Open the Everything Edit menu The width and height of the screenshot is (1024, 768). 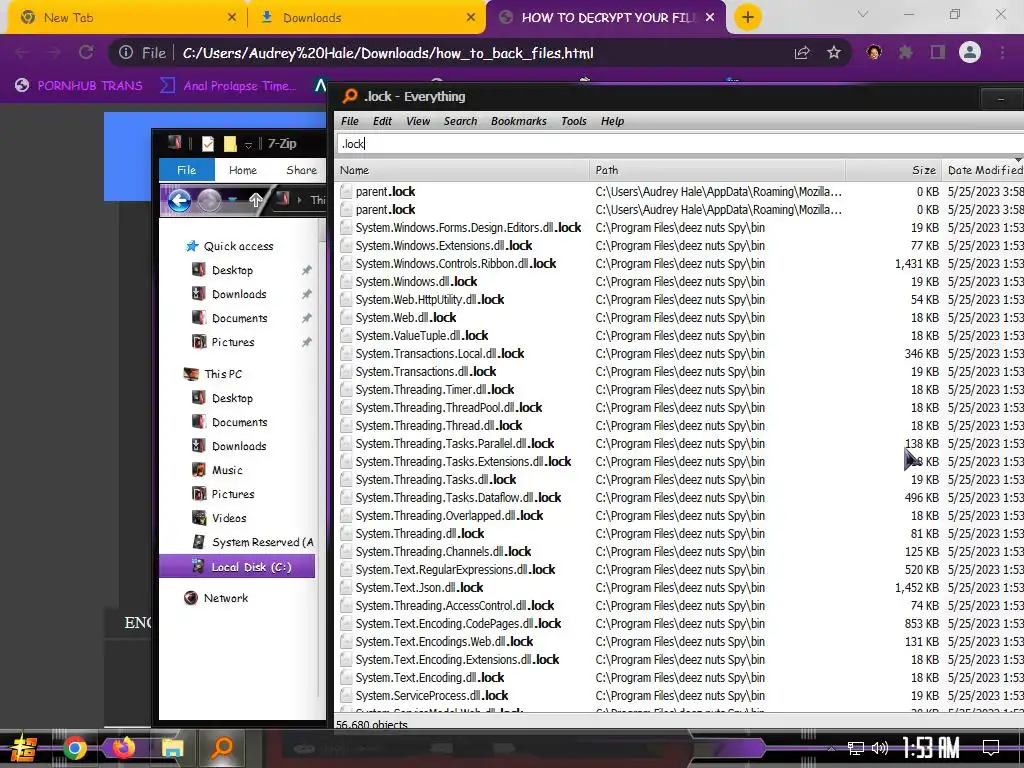382,121
